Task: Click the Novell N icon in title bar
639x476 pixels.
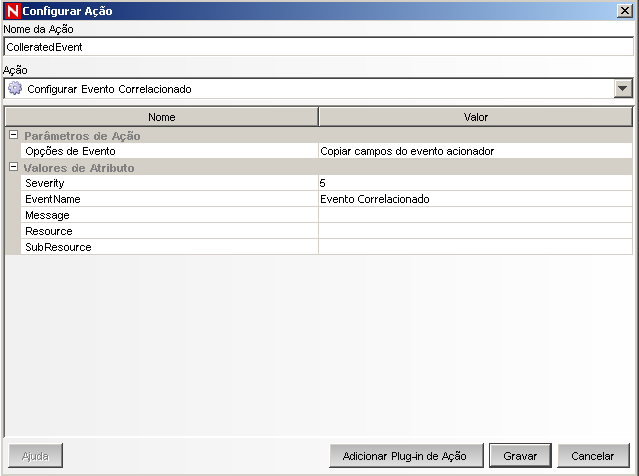Action: [x=12, y=10]
